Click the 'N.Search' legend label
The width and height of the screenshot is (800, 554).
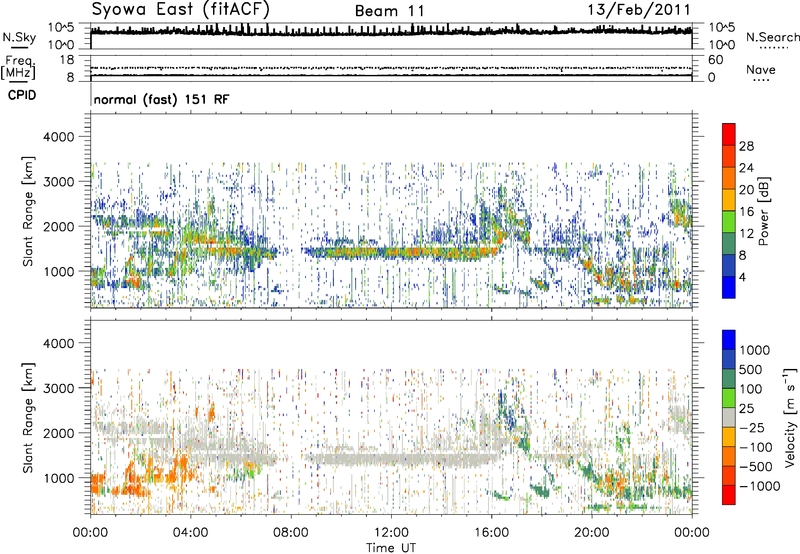pos(772,37)
